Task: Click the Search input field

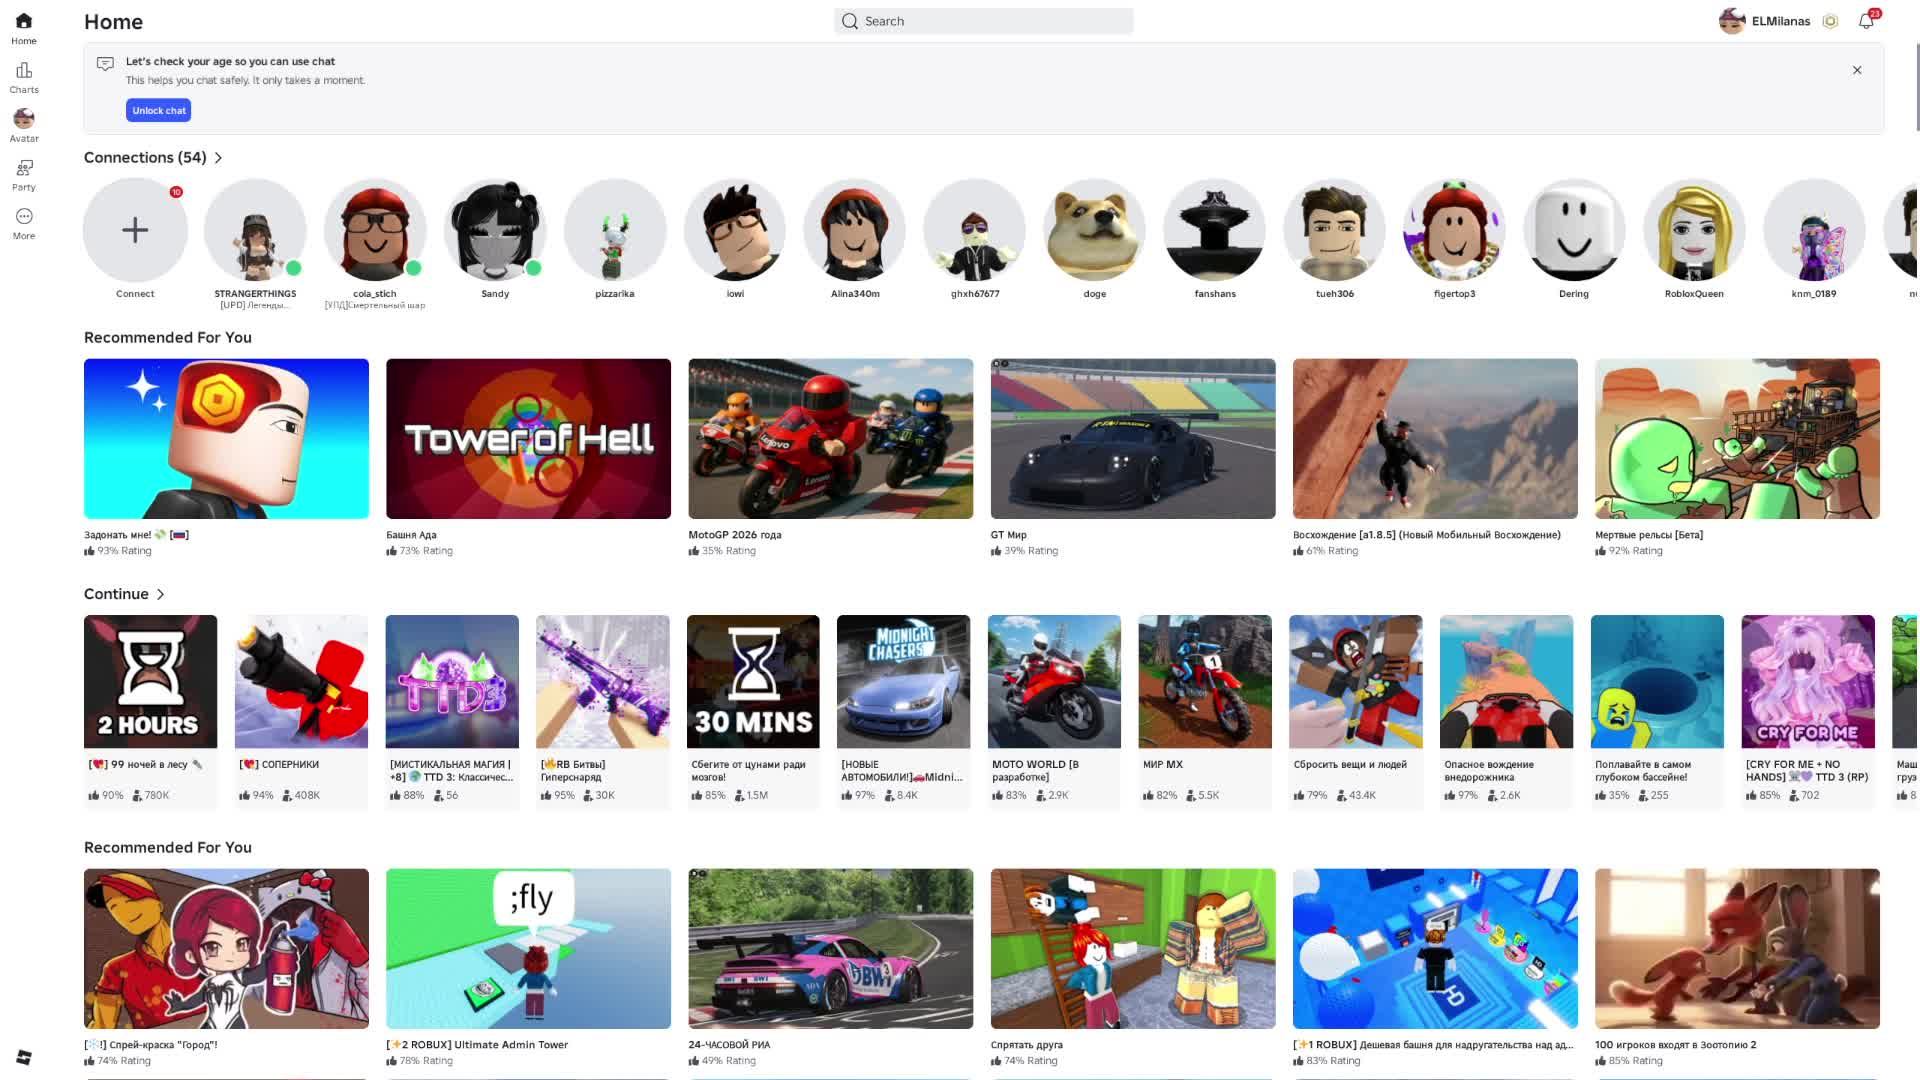Action: pos(984,21)
